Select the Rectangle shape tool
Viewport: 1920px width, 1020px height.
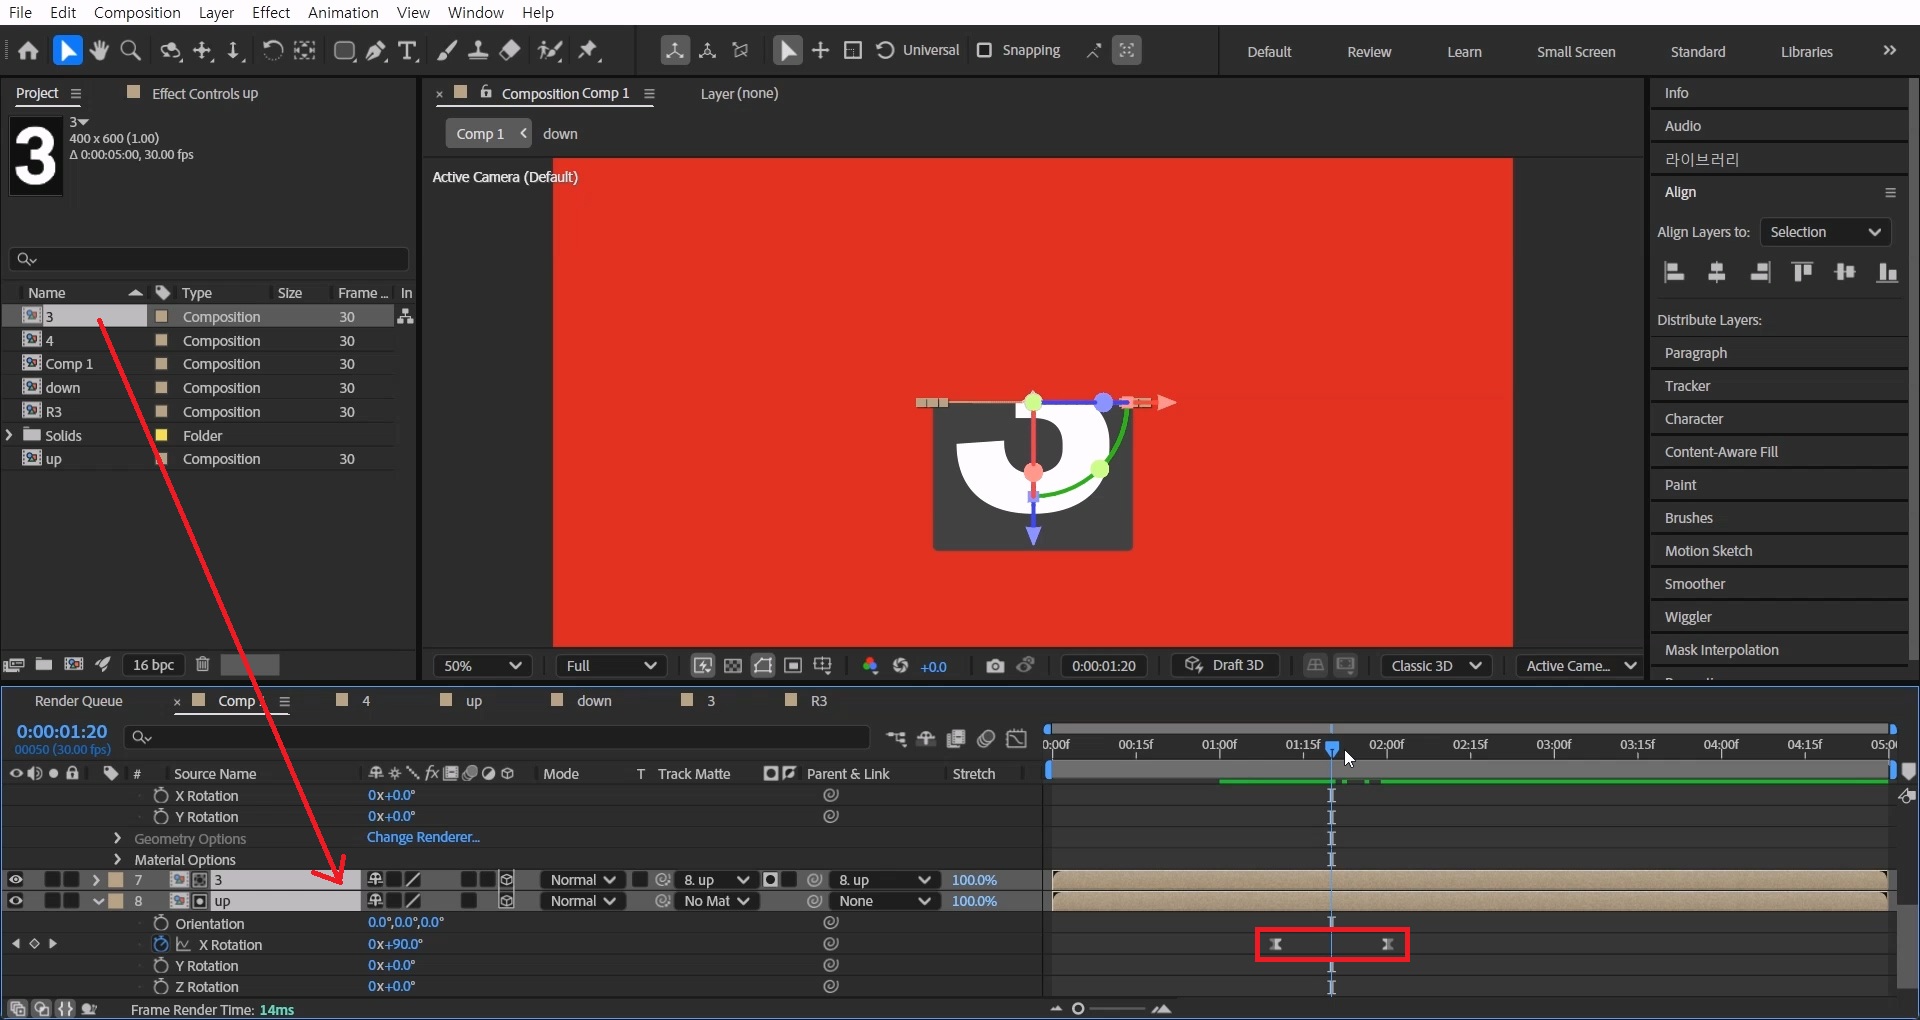coord(344,51)
